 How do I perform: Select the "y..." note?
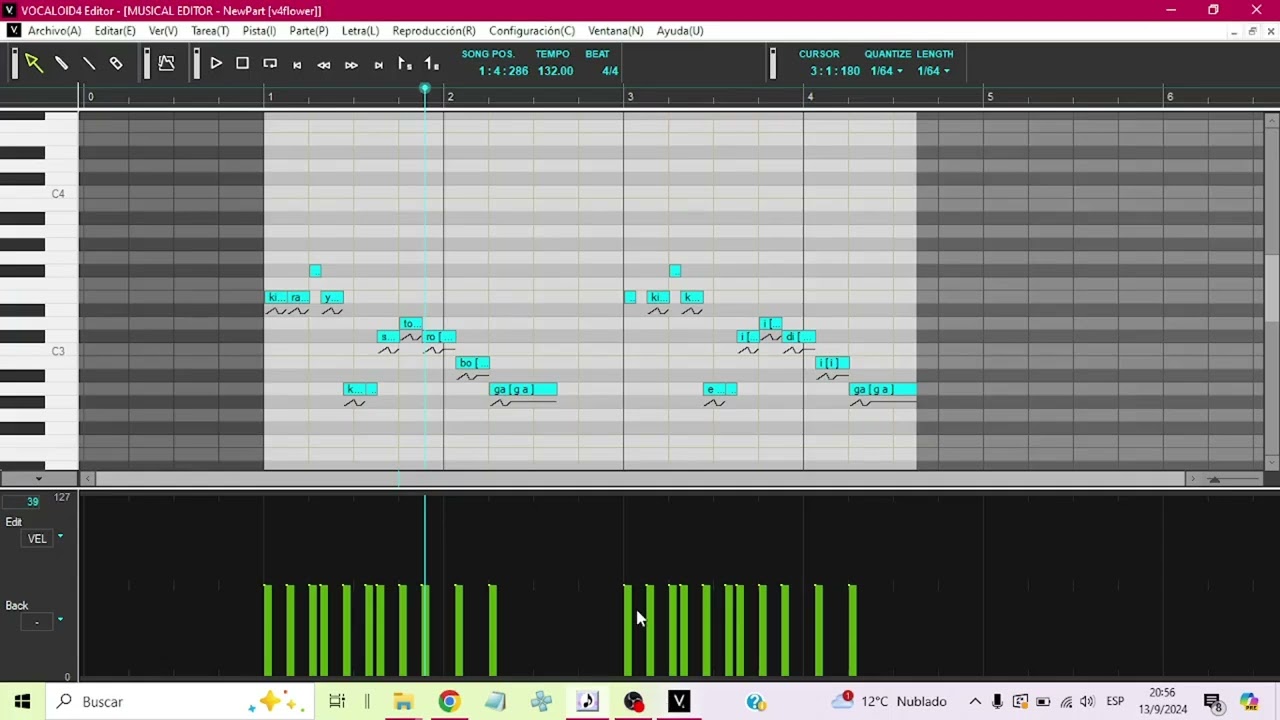(332, 297)
